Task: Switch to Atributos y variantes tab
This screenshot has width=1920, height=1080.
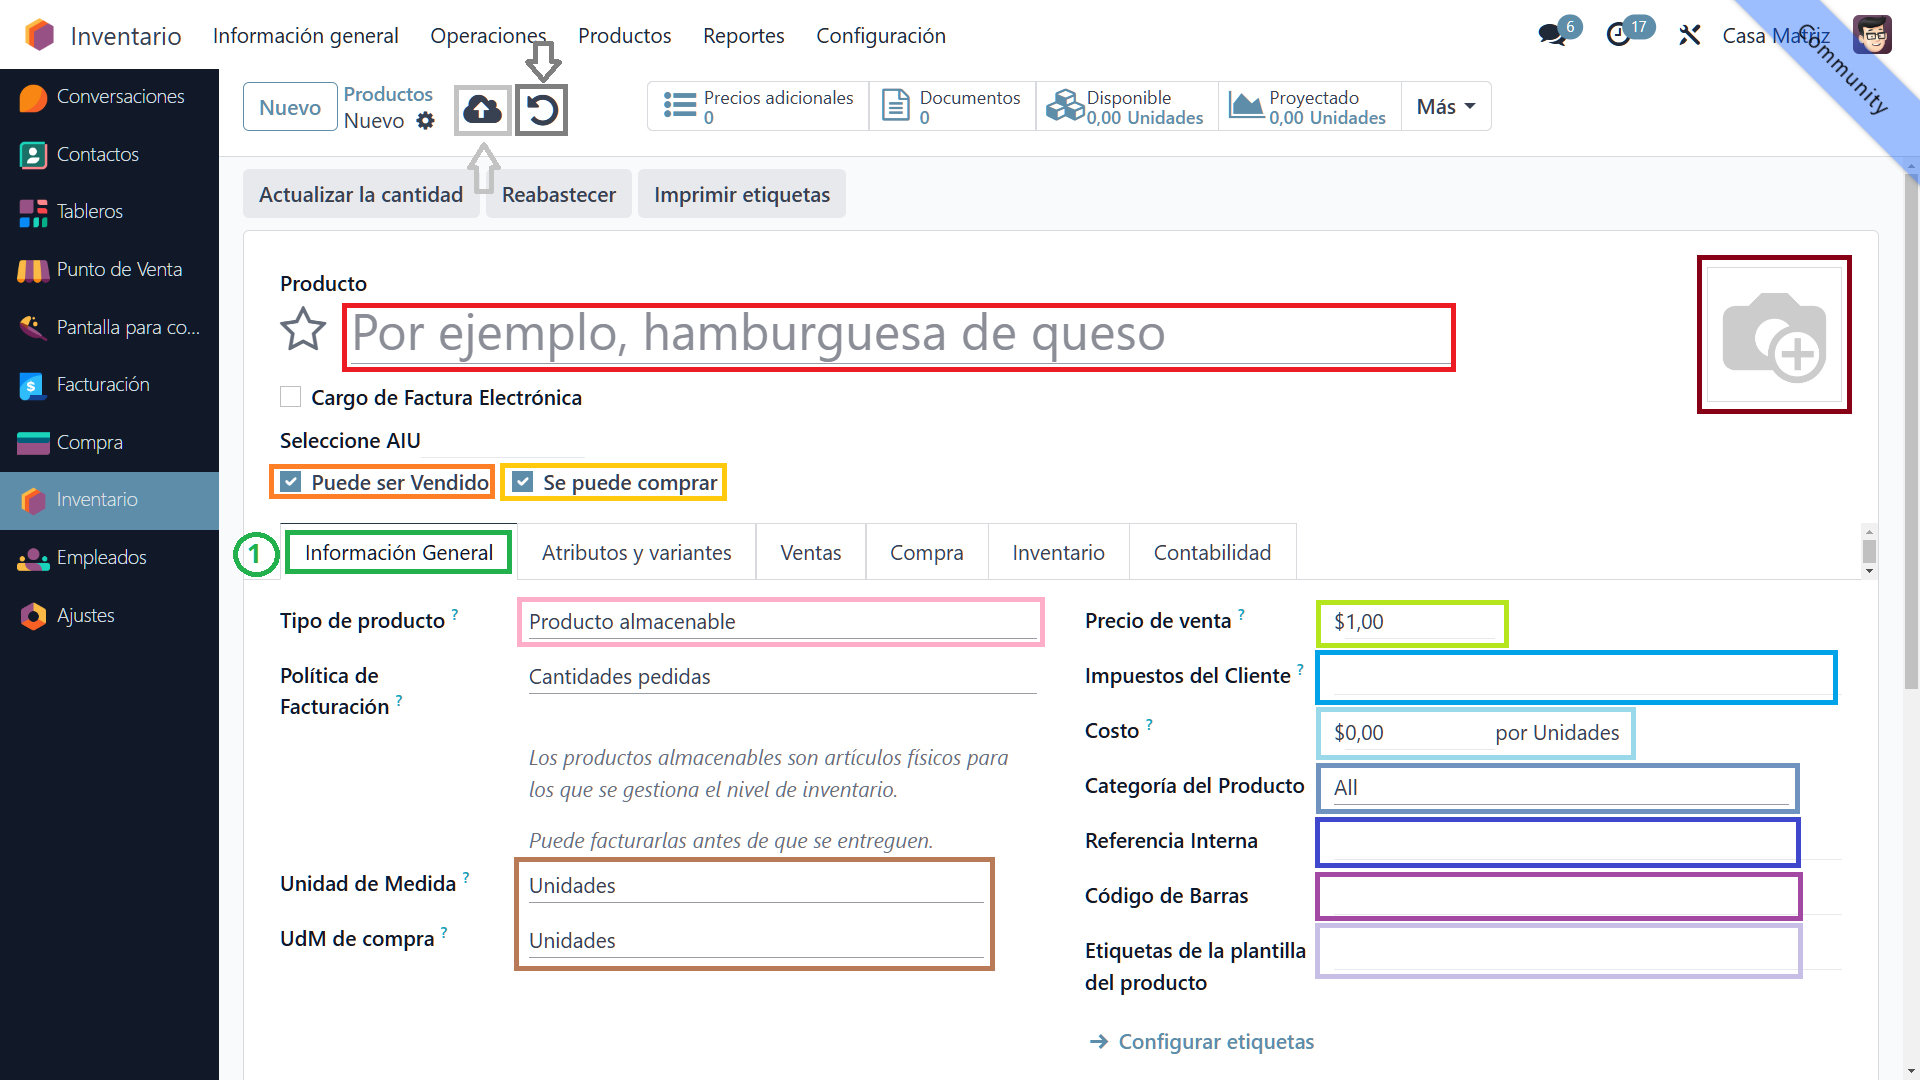Action: click(x=636, y=552)
